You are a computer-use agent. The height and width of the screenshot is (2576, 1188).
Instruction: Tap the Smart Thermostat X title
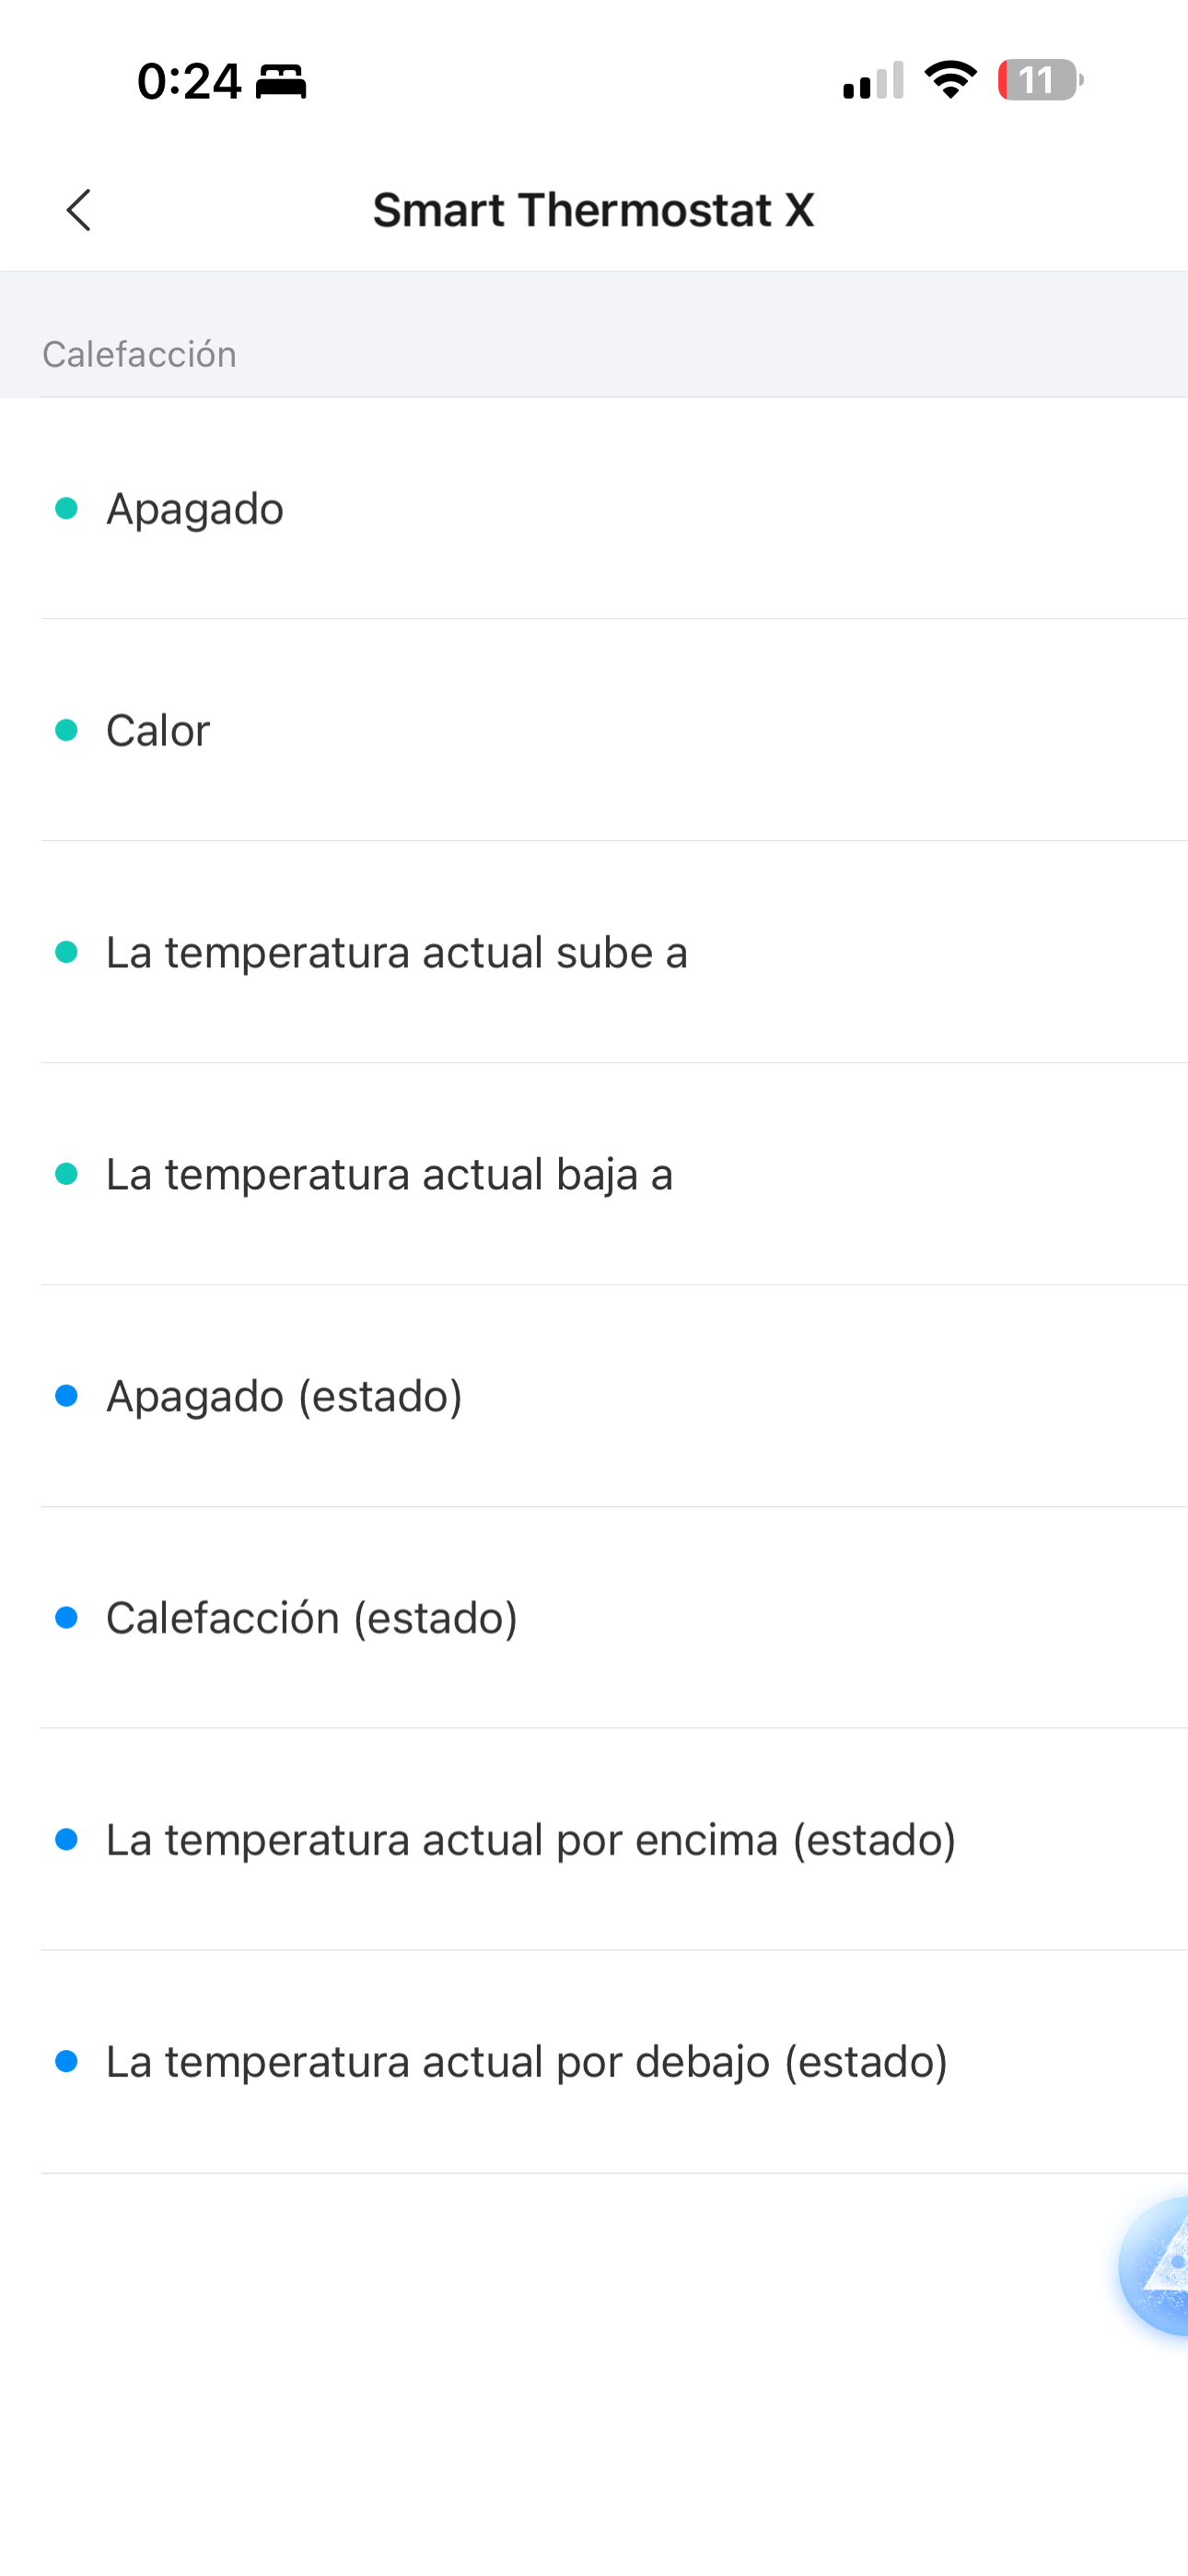click(593, 210)
